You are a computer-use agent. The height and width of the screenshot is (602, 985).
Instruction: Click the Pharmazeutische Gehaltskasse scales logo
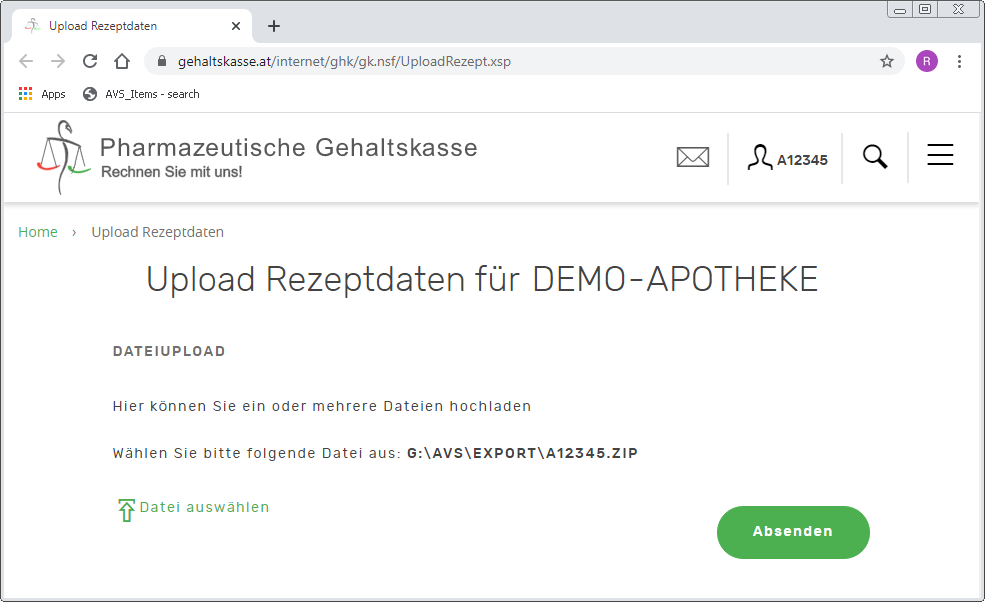(62, 158)
